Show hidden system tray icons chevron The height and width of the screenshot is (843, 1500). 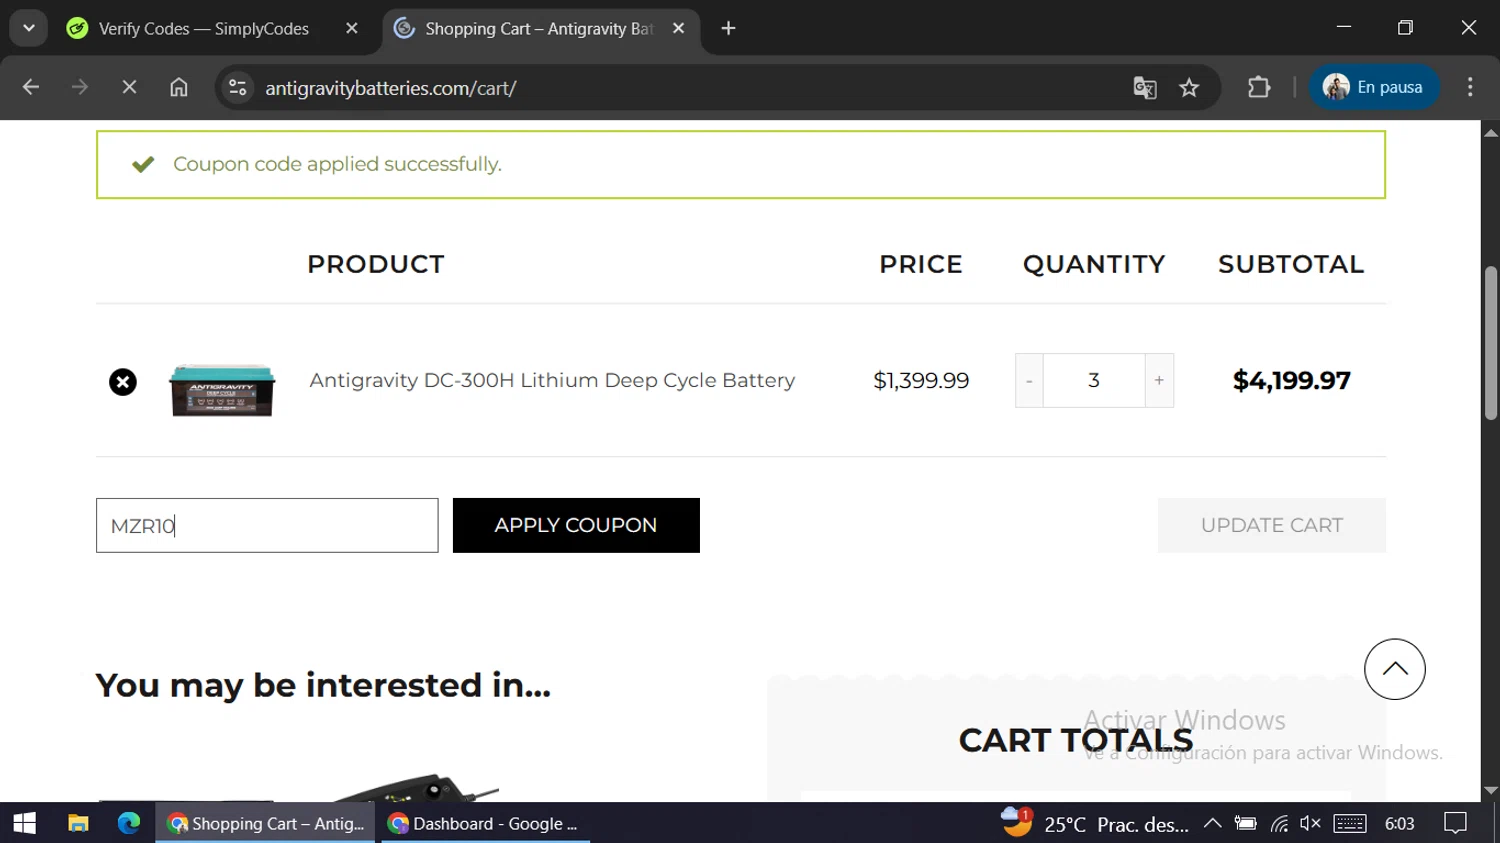pyautogui.click(x=1212, y=823)
